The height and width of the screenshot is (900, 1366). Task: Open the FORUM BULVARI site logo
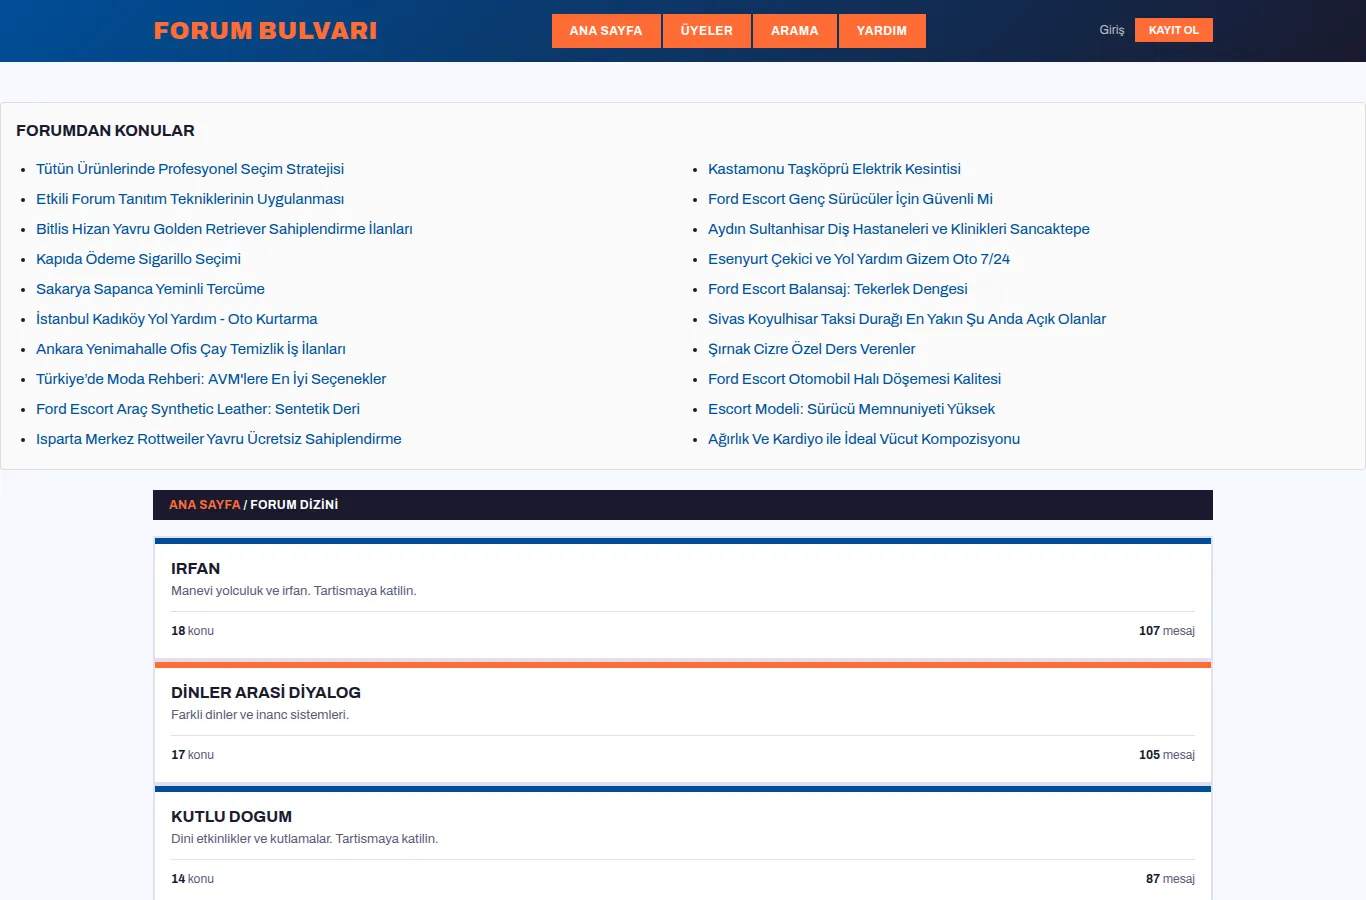(265, 31)
